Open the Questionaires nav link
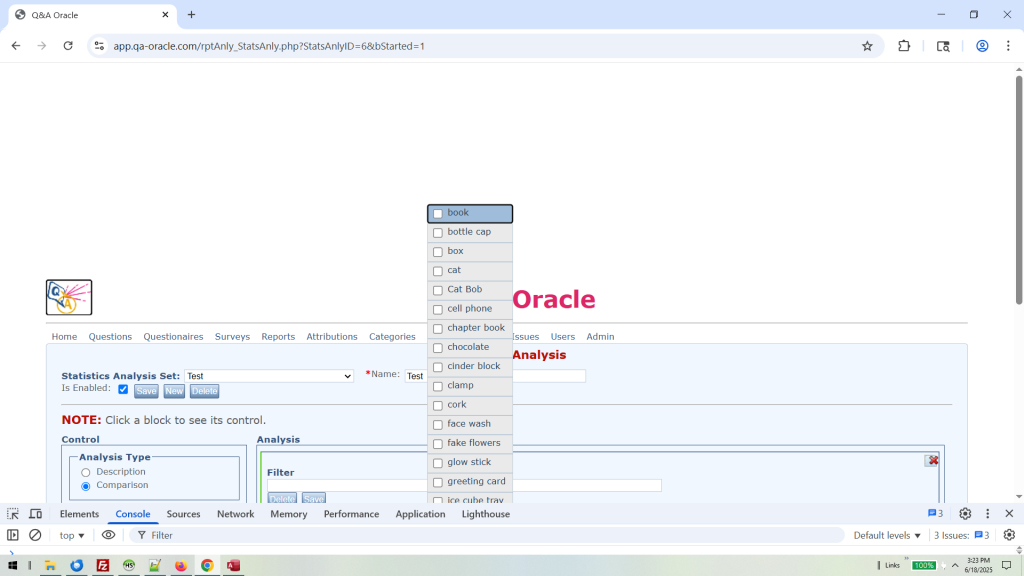The height and width of the screenshot is (576, 1024). tap(173, 337)
